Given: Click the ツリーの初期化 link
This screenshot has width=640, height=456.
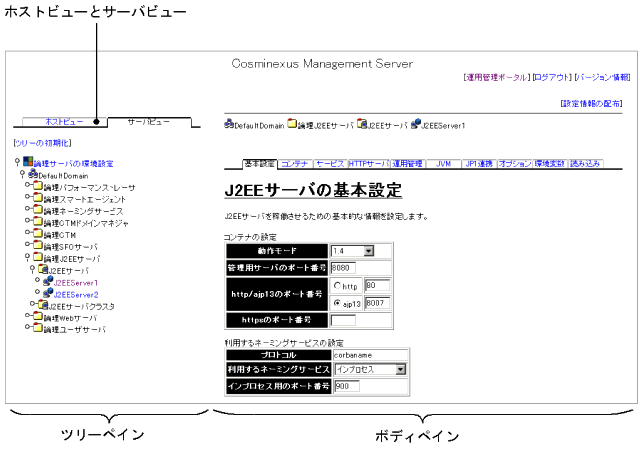Looking at the screenshot, I should 42,143.
